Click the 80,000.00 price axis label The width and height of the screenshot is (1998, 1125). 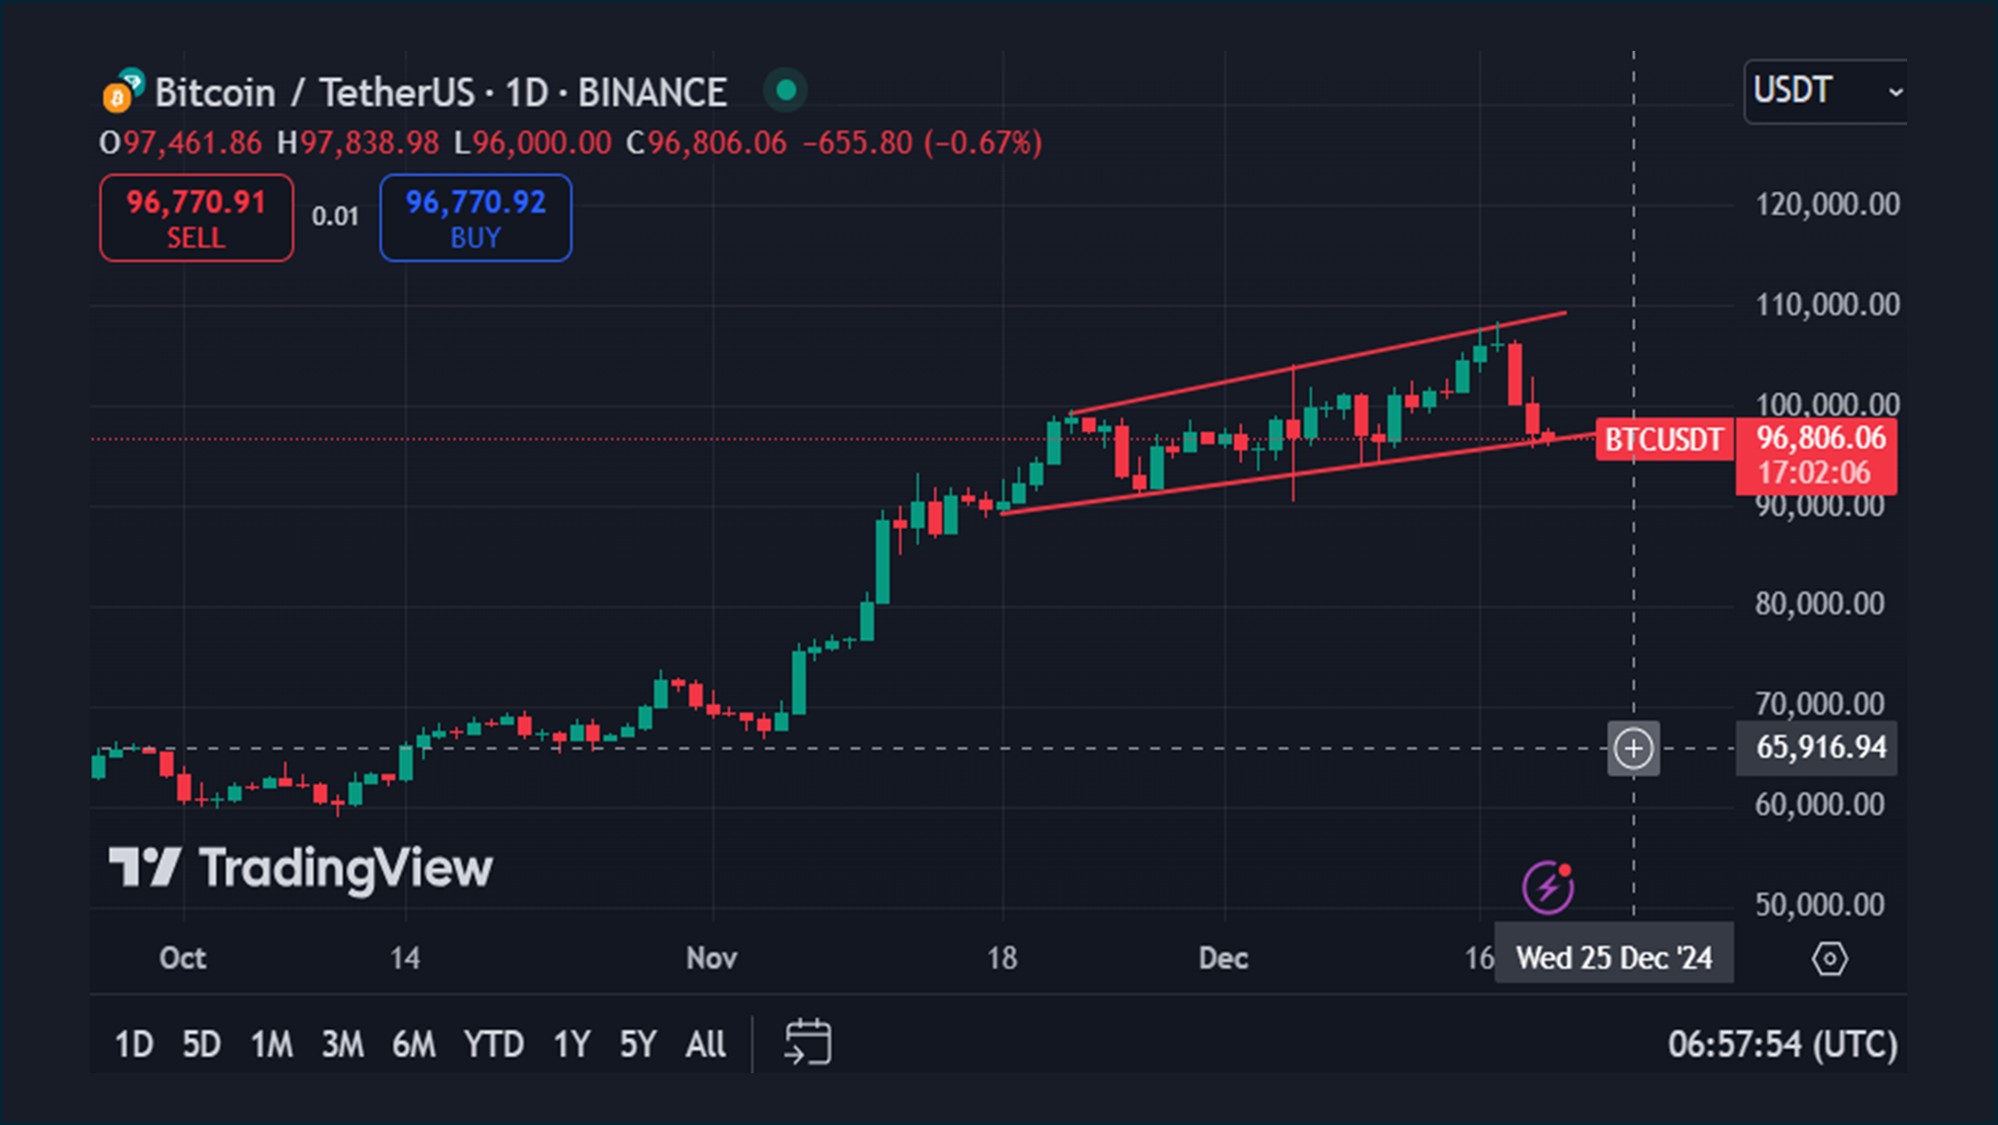(x=1819, y=603)
